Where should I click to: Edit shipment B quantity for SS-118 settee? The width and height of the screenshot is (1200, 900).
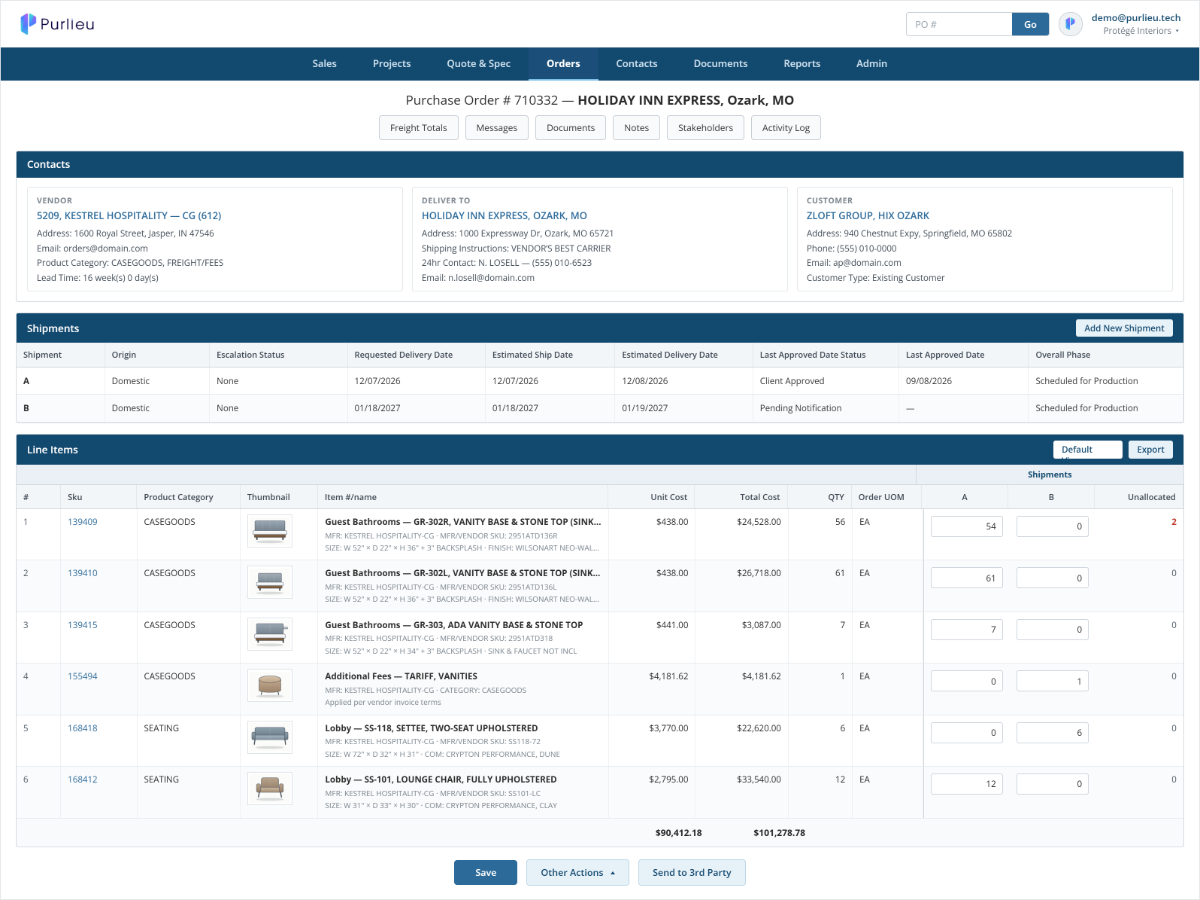click(x=1052, y=732)
